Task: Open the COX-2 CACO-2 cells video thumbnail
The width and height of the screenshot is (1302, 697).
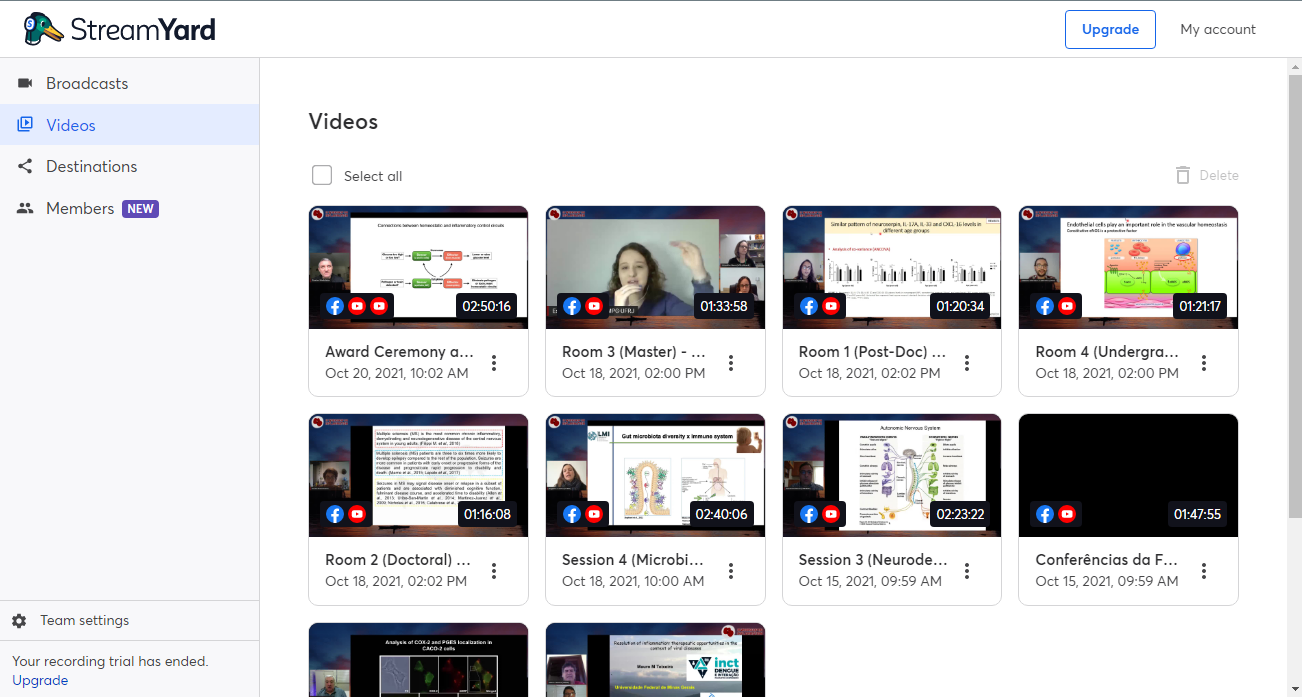Action: coord(418,660)
